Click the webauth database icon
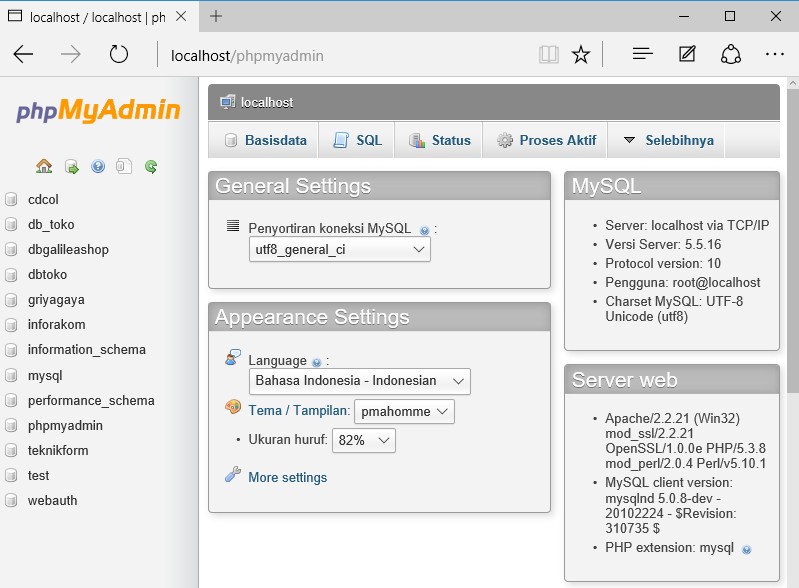 [x=11, y=500]
